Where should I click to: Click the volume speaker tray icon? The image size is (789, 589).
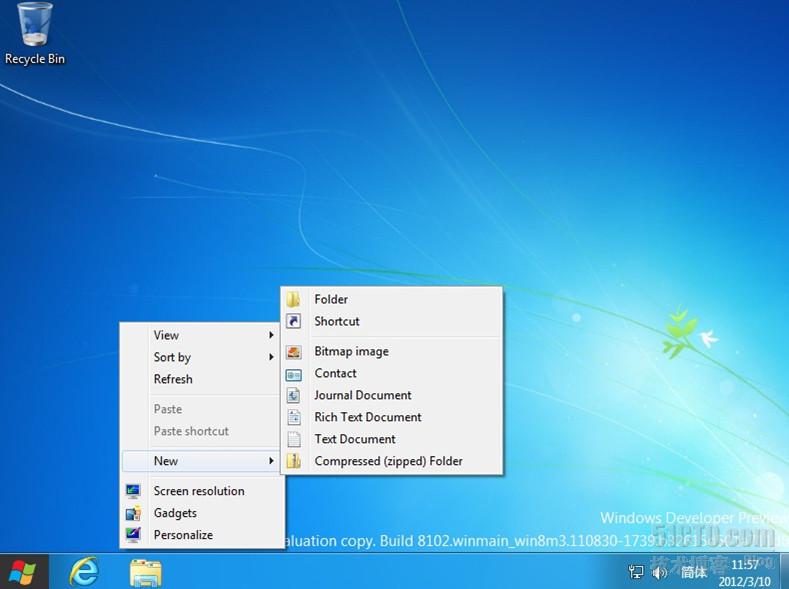pyautogui.click(x=659, y=572)
